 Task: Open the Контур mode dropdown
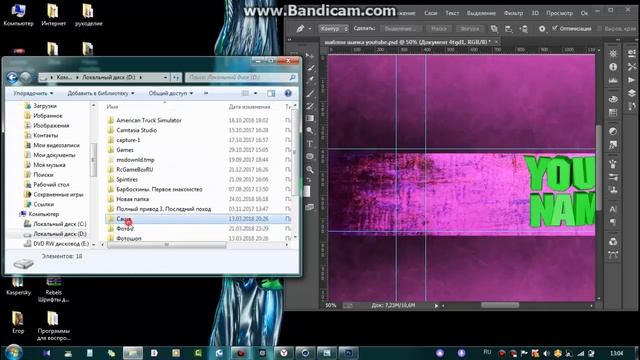[333, 29]
